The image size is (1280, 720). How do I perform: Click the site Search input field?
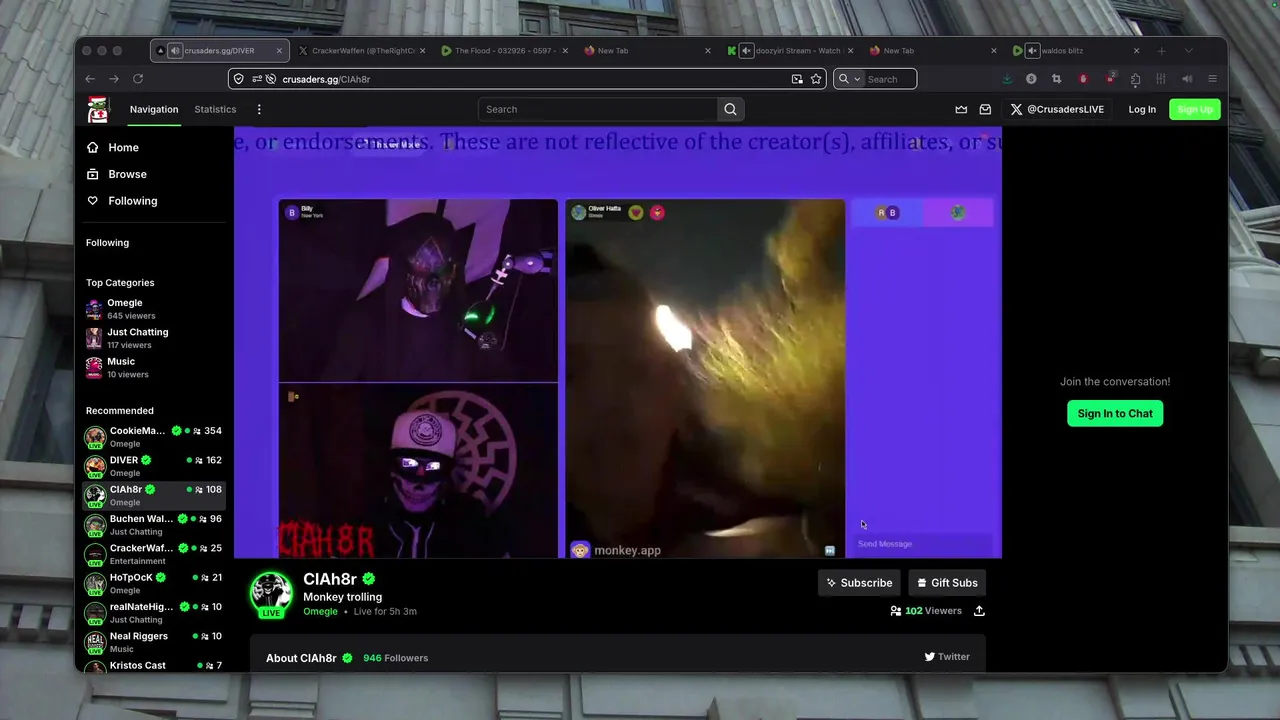click(598, 110)
